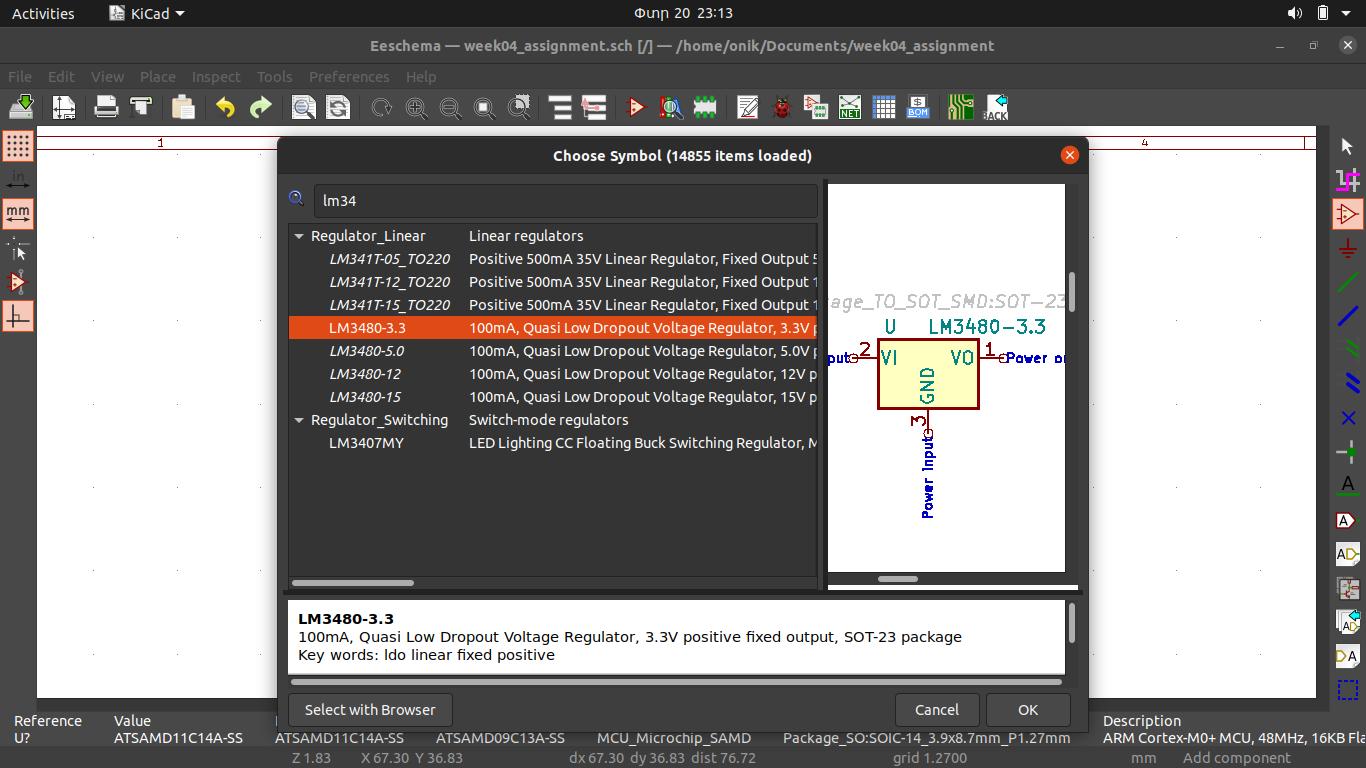The height and width of the screenshot is (768, 1366).
Task: Select the Place Junction tool
Action: pos(1347,452)
